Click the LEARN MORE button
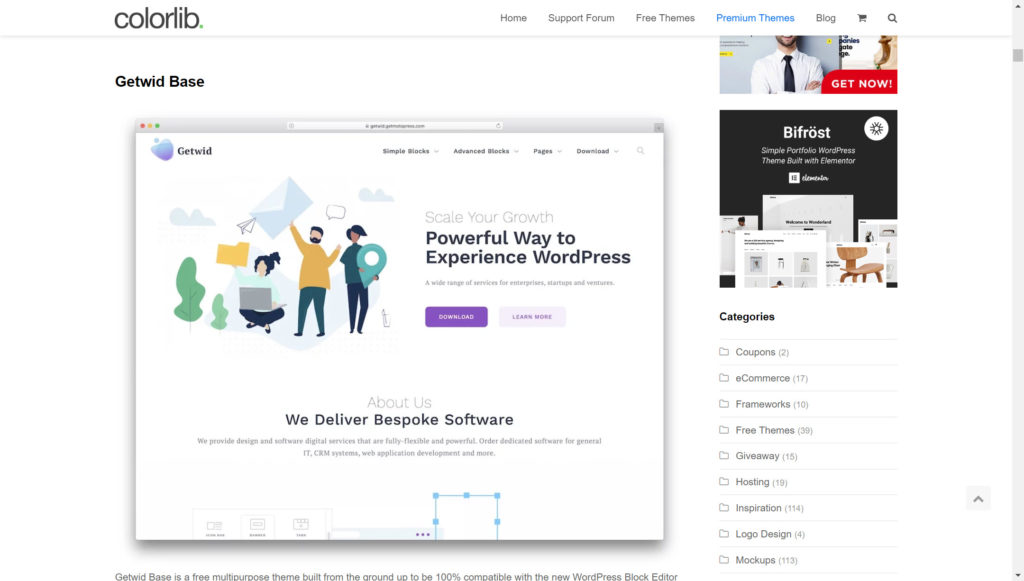1024x581 pixels. click(x=532, y=317)
